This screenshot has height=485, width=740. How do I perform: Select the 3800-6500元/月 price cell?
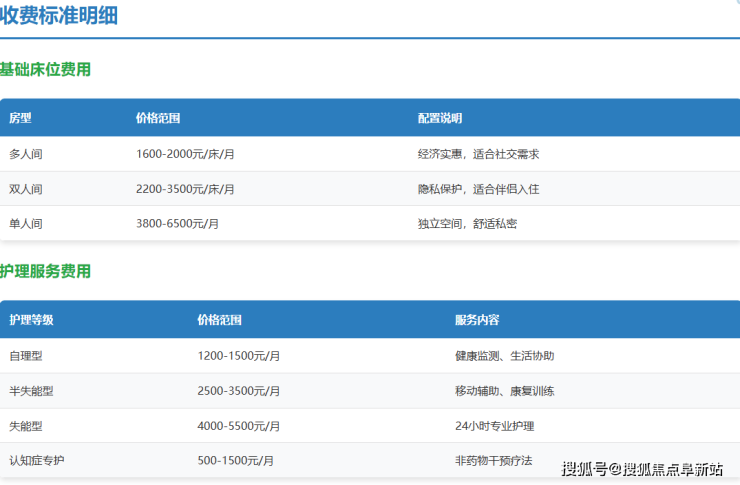pos(177,224)
